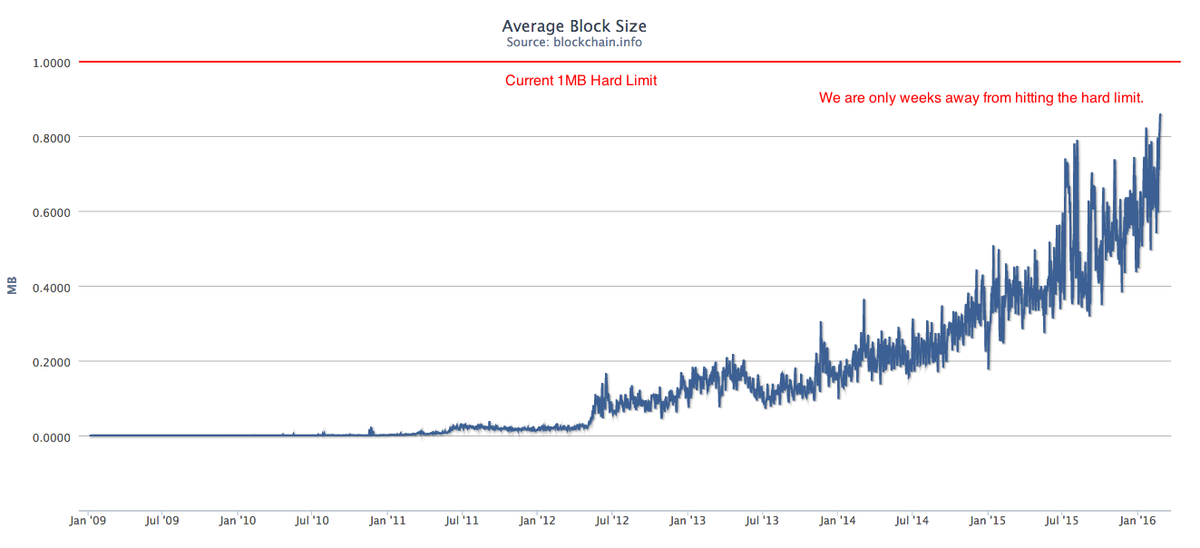Click the Jan '14 x-axis label
The height and width of the screenshot is (548, 1200).
838,521
